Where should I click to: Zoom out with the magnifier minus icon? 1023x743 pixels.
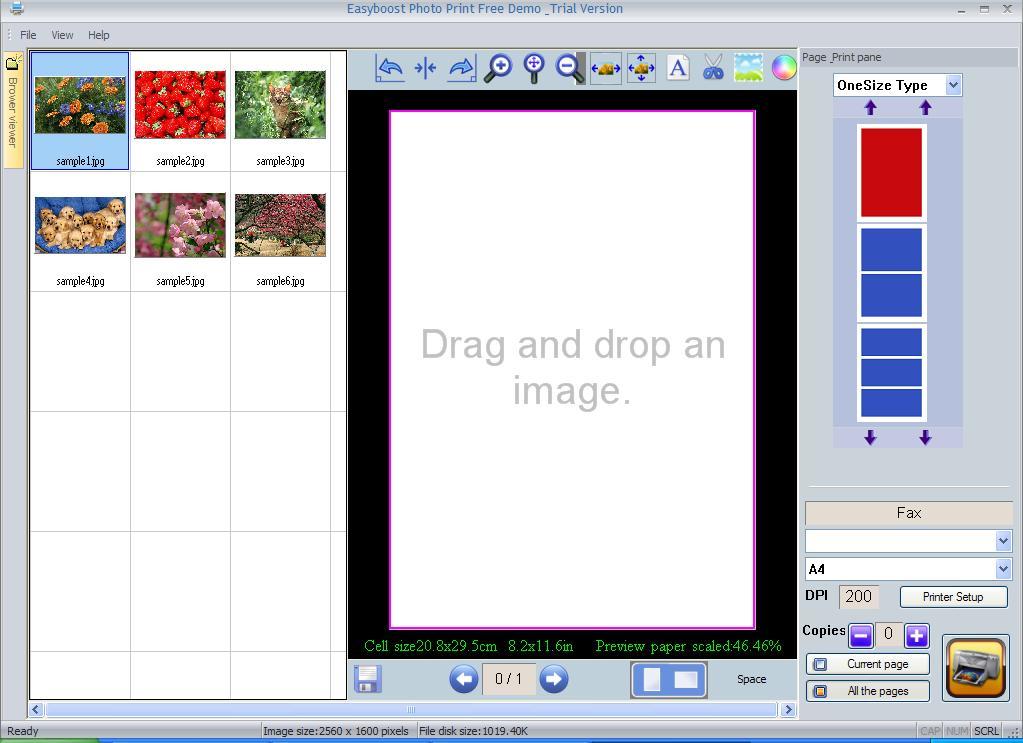coord(569,67)
